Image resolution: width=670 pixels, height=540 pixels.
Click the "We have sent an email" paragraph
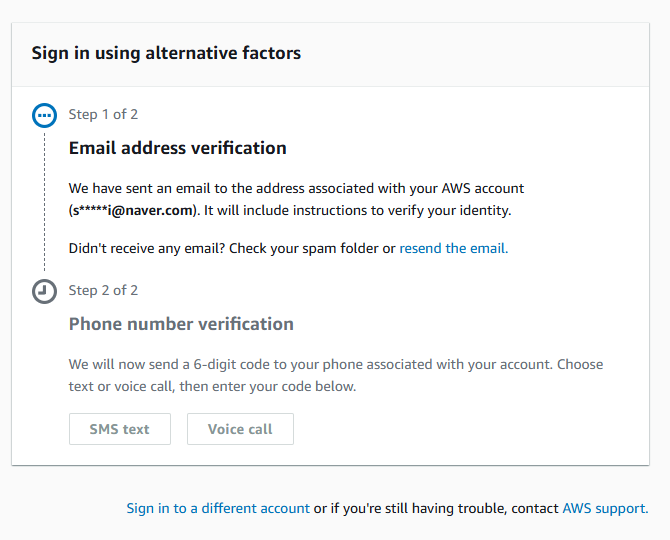296,200
